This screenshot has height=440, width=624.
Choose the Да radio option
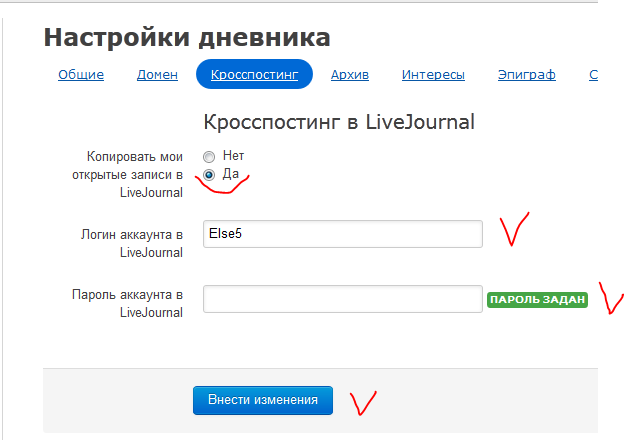pos(209,175)
